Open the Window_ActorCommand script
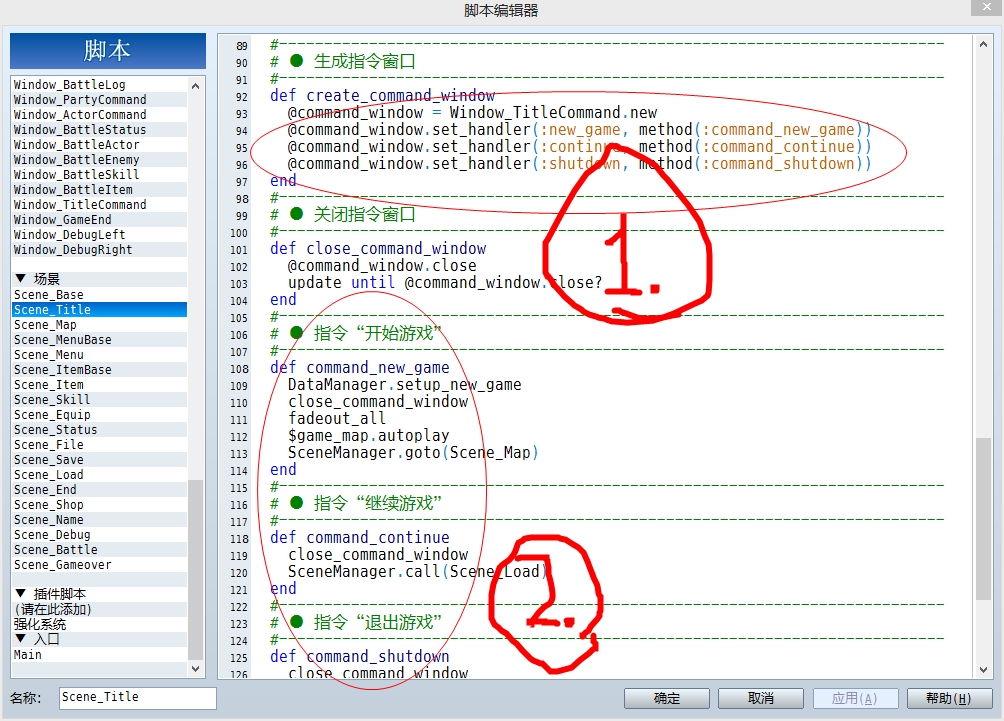This screenshot has height=721, width=1004. [100, 115]
